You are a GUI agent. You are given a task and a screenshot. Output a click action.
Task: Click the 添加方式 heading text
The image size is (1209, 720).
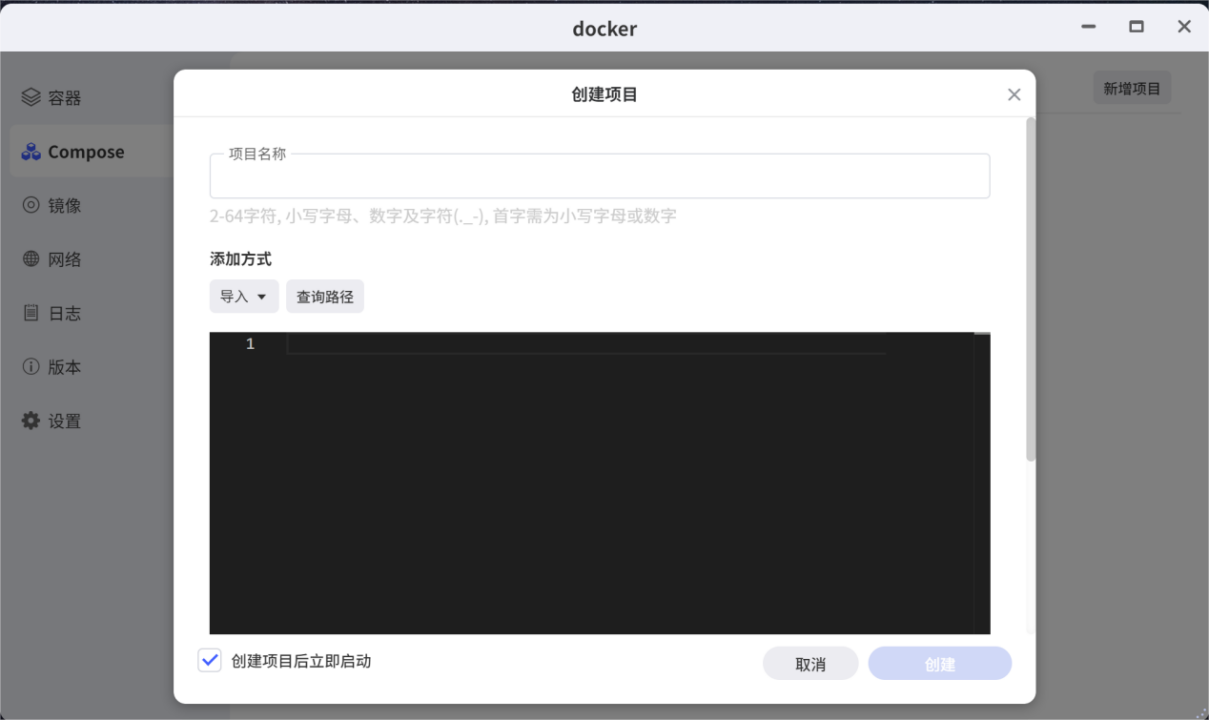(x=240, y=259)
